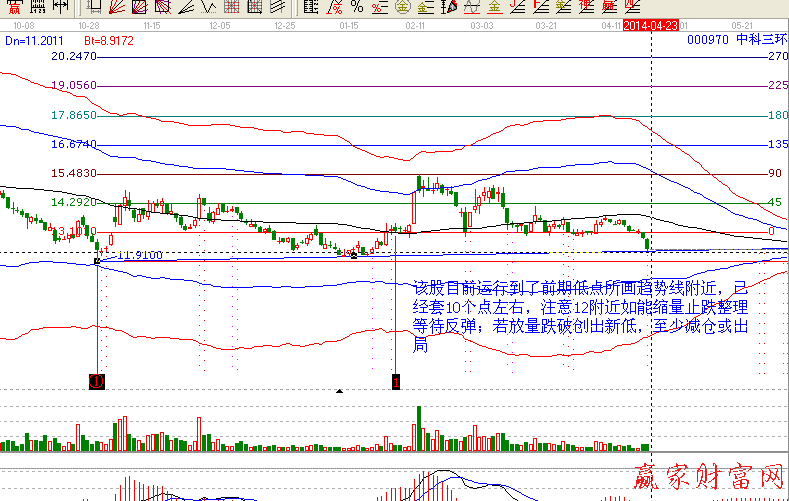
Task: Click the table list icon before percent tools
Action: pyautogui.click(x=310, y=7)
